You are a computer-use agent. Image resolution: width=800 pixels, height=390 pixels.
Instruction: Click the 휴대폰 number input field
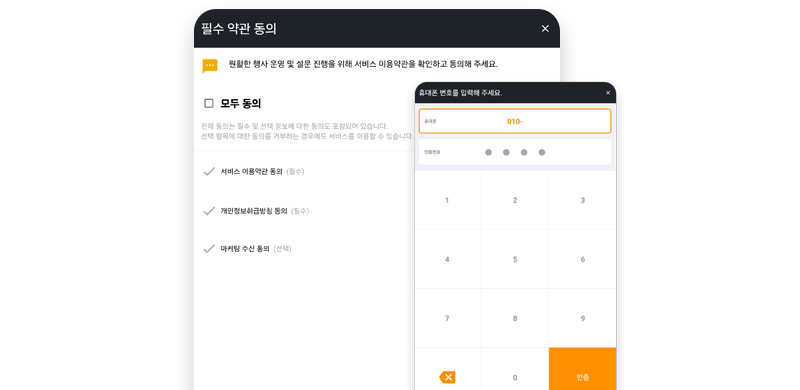(515, 121)
